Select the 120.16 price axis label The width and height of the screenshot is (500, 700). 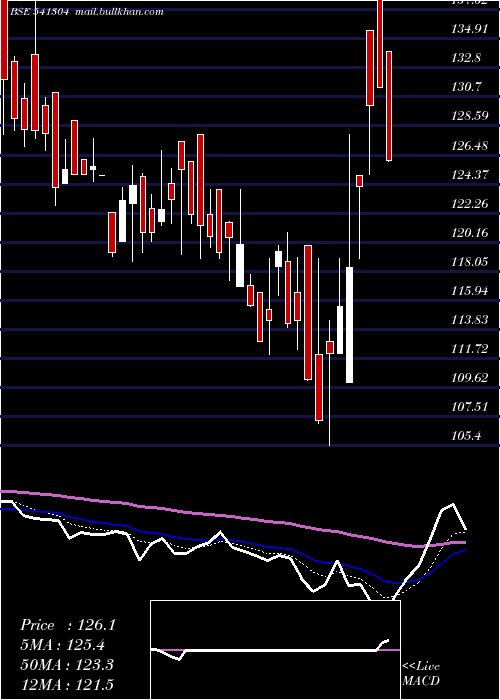469,233
